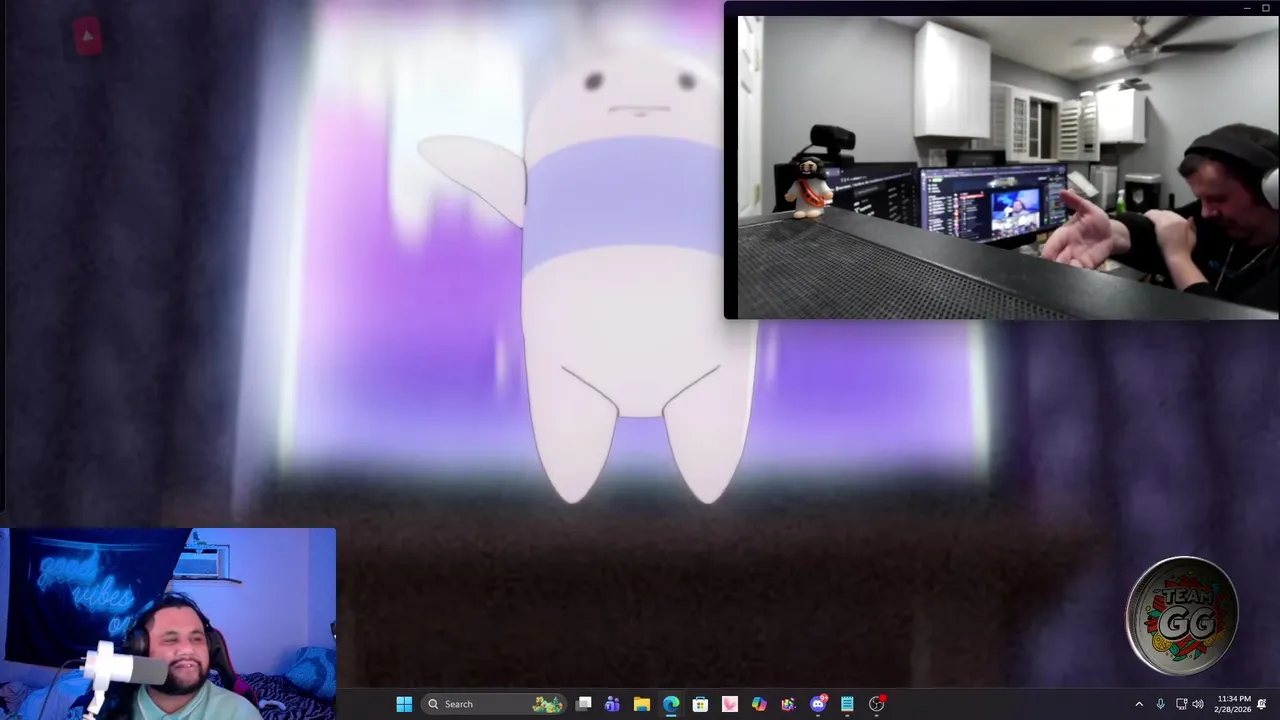1280x720 pixels.
Task: Launch Copilot from the taskbar
Action: (759, 704)
